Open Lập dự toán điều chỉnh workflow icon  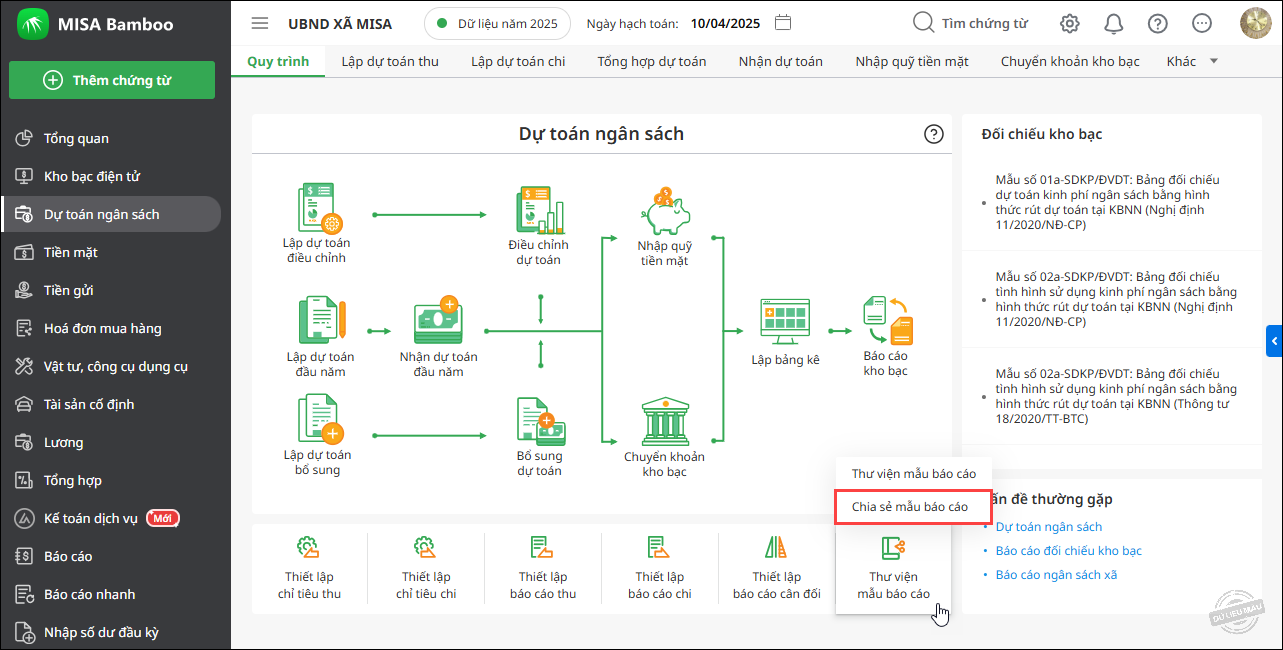pyautogui.click(x=319, y=208)
